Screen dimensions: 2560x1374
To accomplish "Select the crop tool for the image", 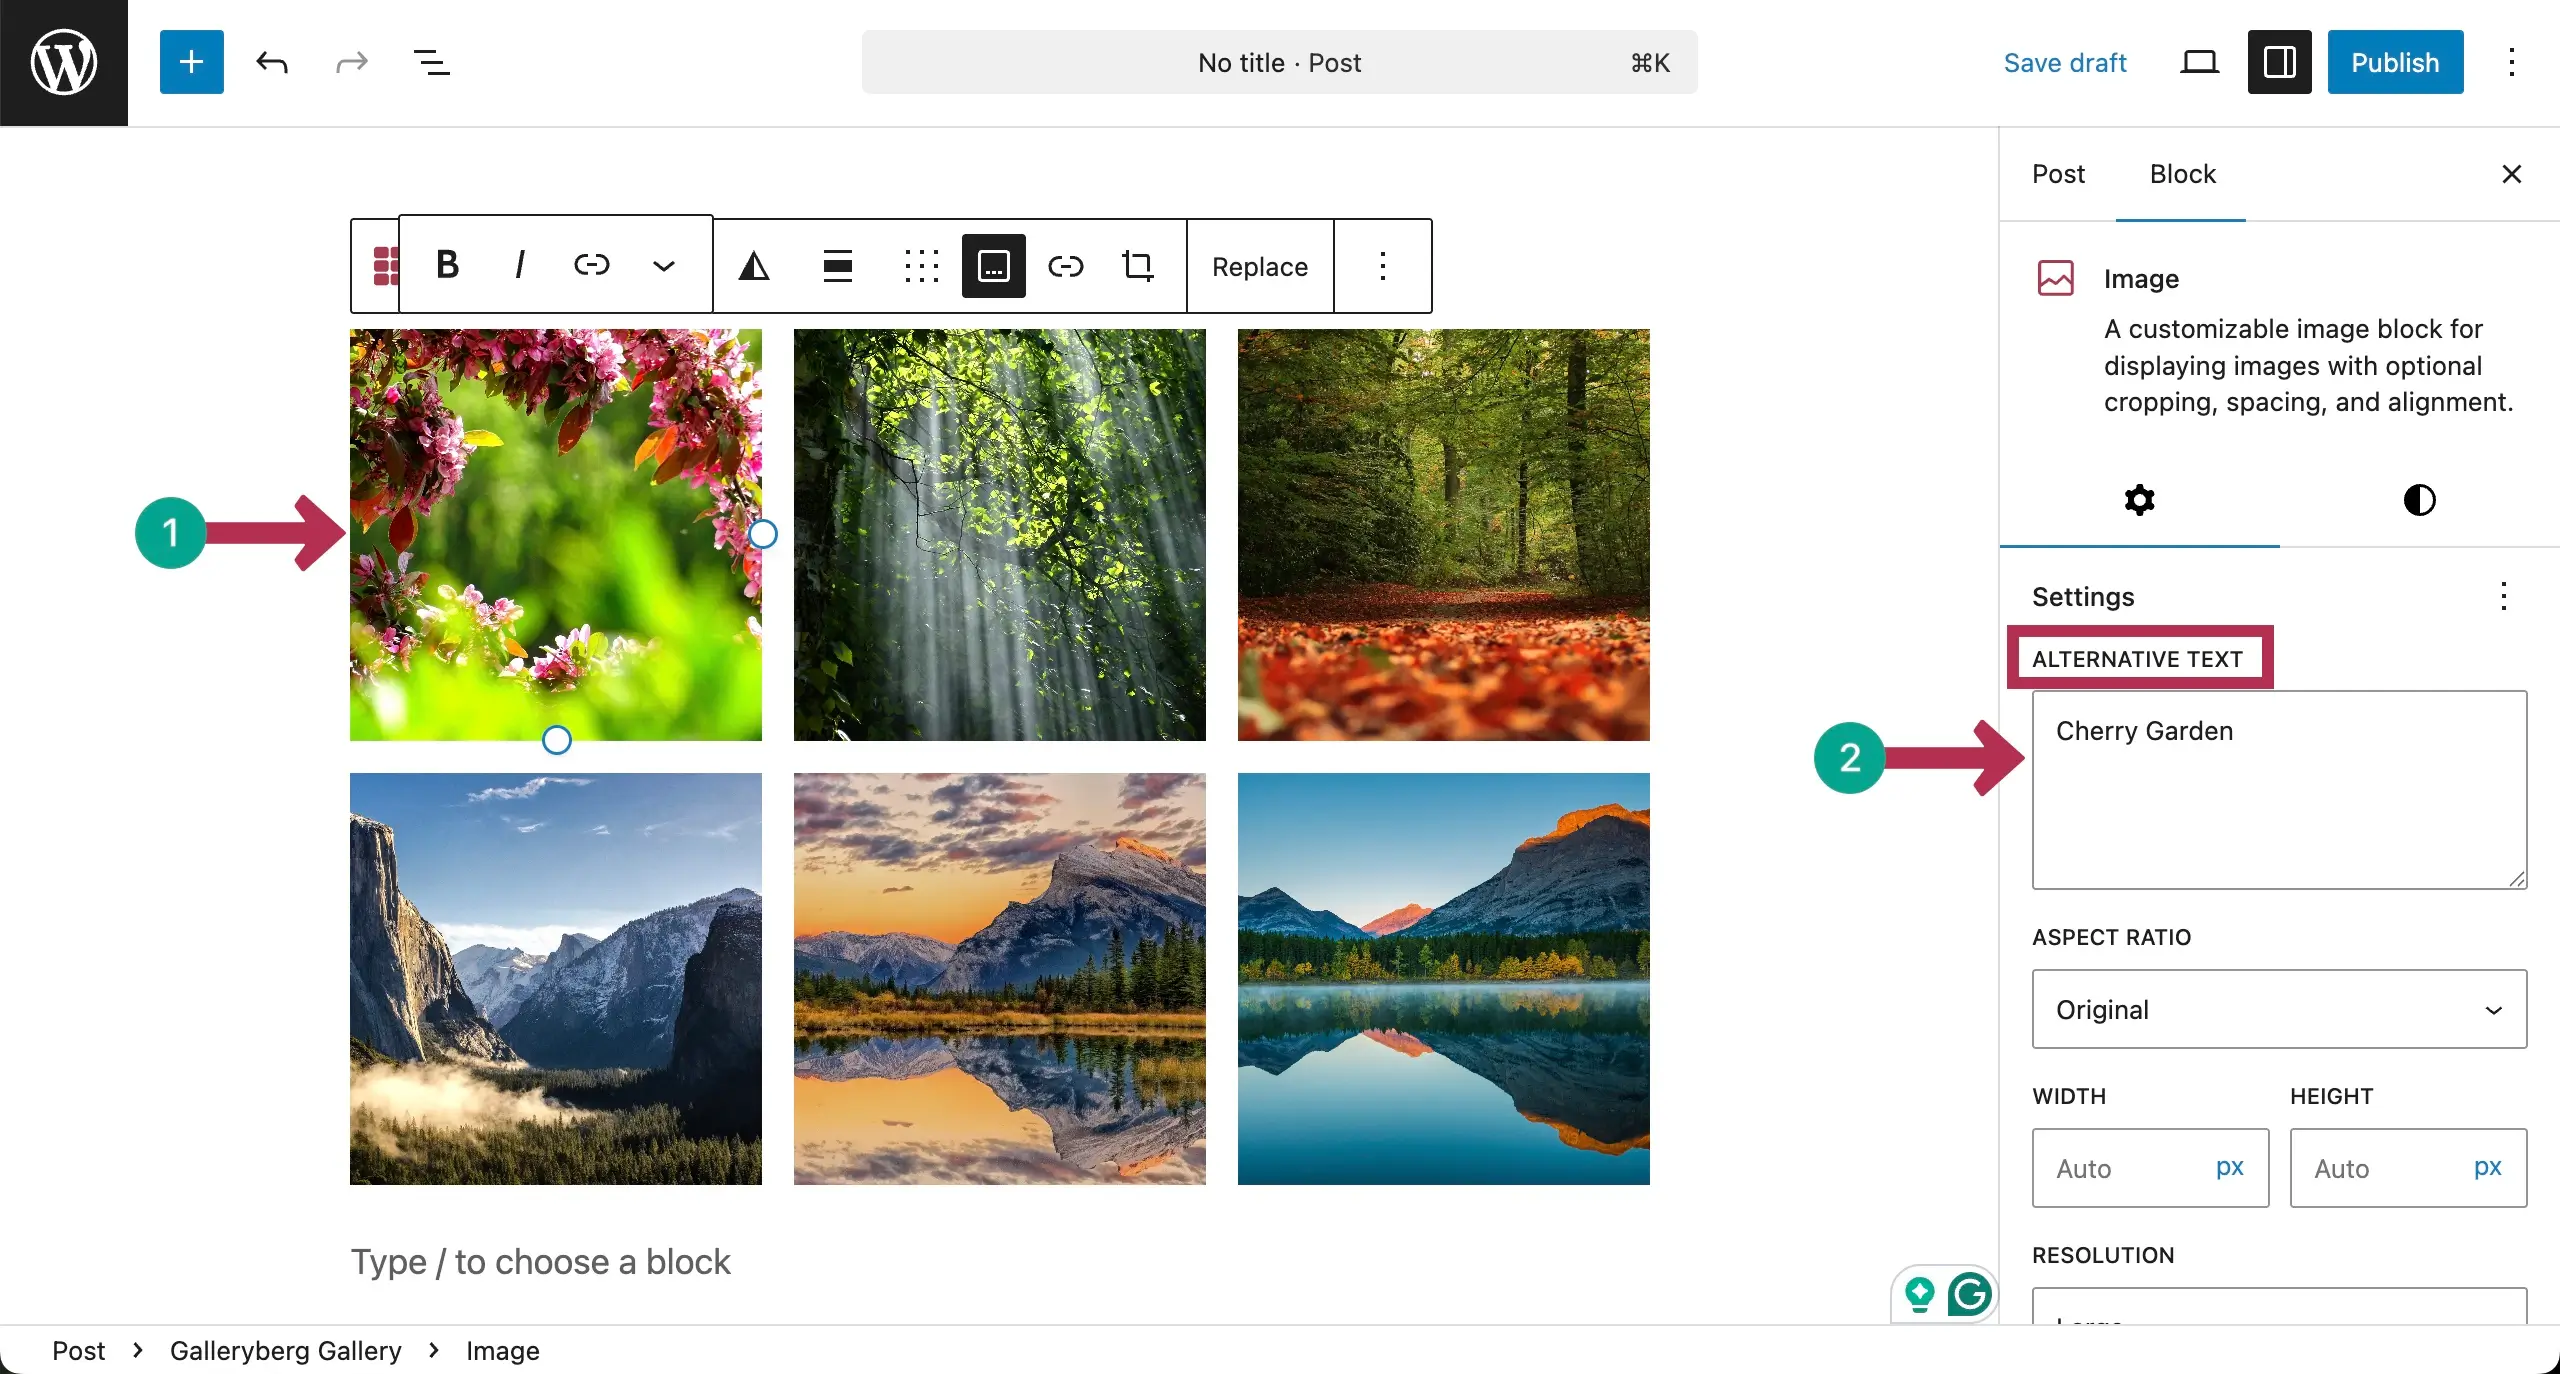I will pyautogui.click(x=1139, y=265).
